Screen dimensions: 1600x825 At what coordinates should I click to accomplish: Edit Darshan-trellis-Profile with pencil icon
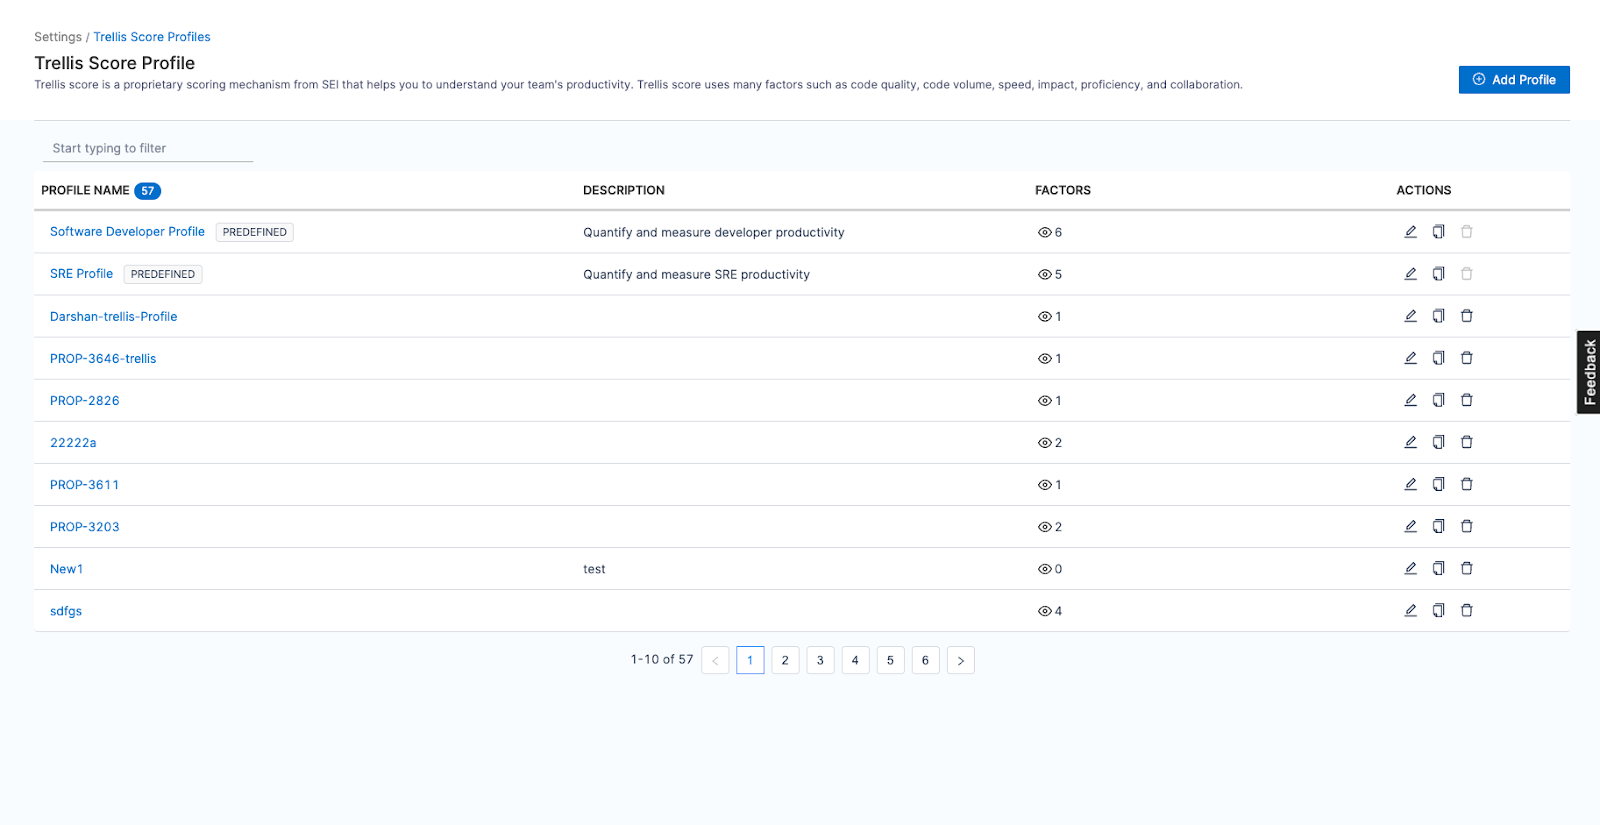click(1410, 316)
